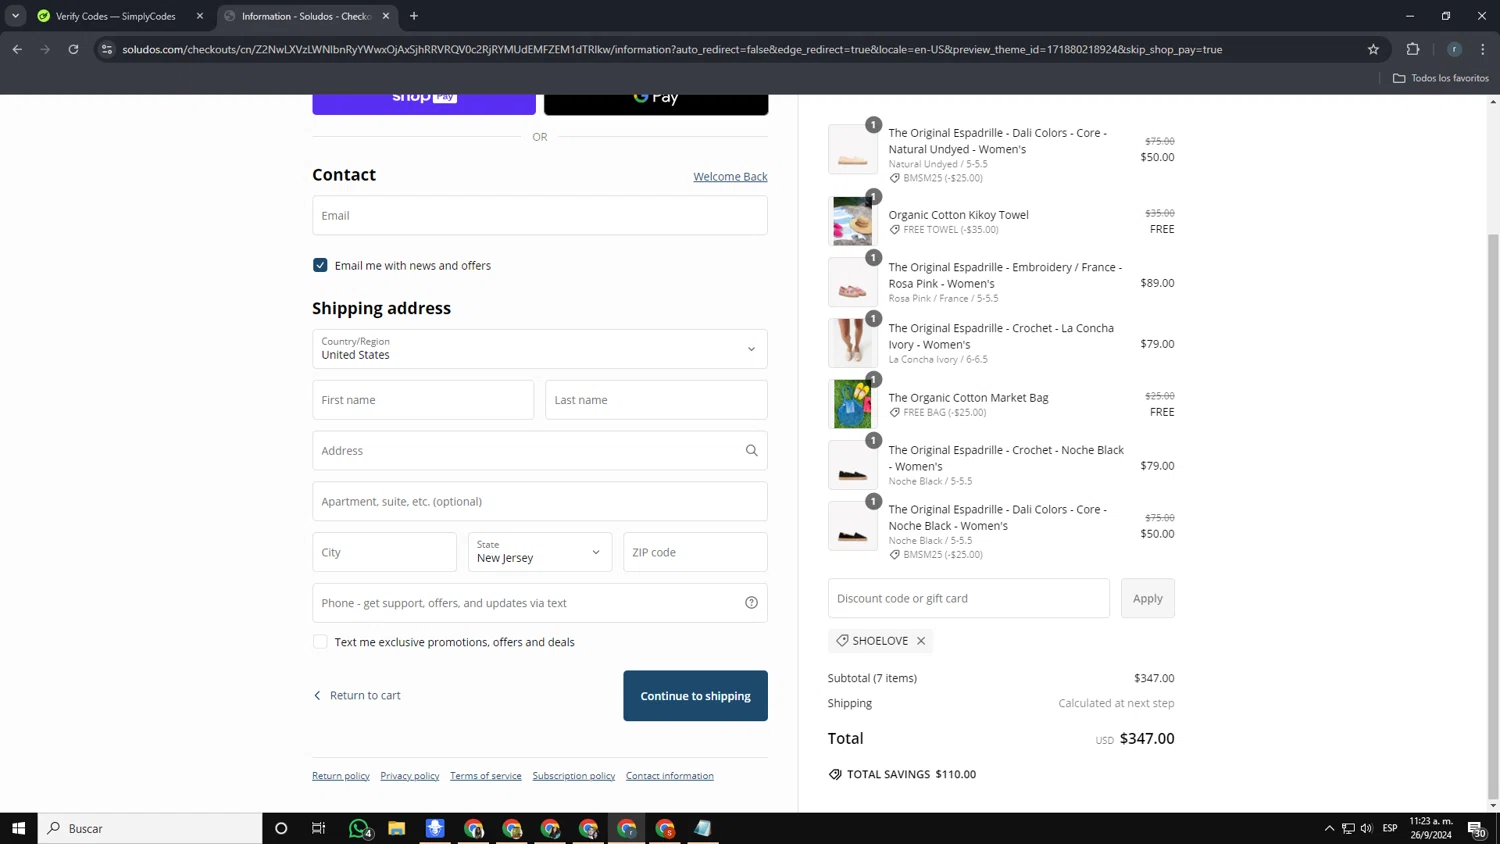Click Return to cart link

357,695
